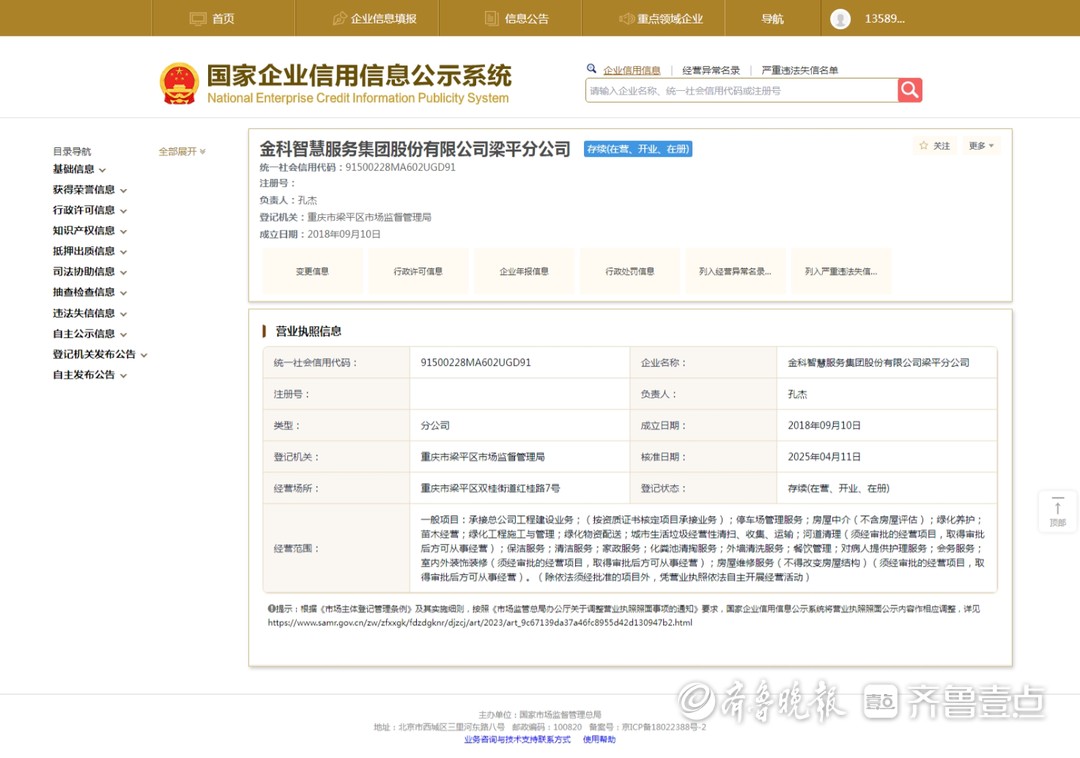Click the 列入严重违法失信 button
Screen dimensions: 1080x758
click(842, 271)
